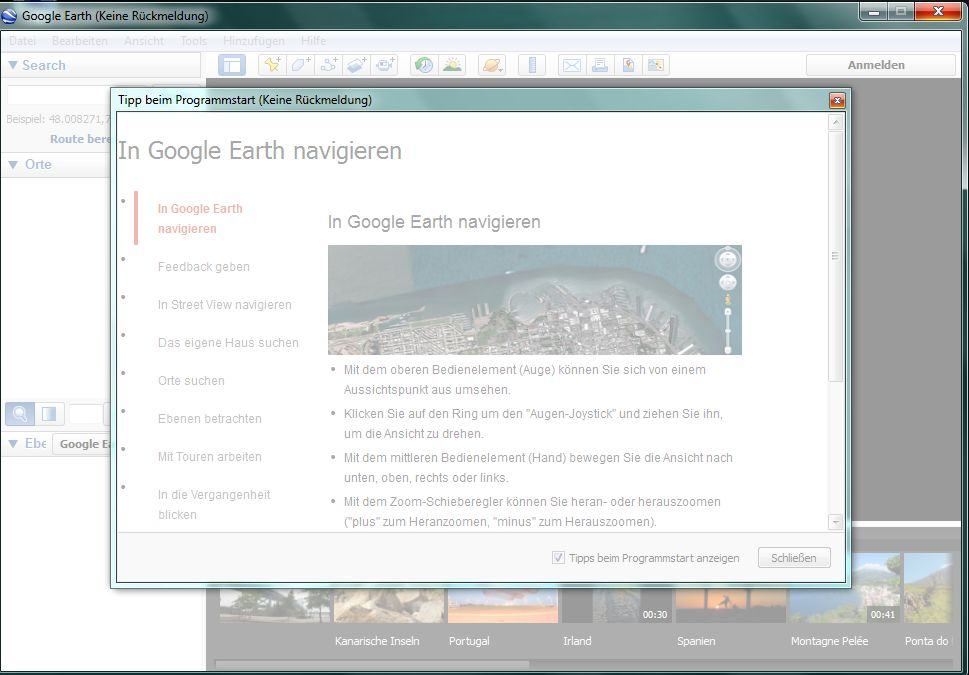Open the Feedback geben tip

[x=204, y=267]
